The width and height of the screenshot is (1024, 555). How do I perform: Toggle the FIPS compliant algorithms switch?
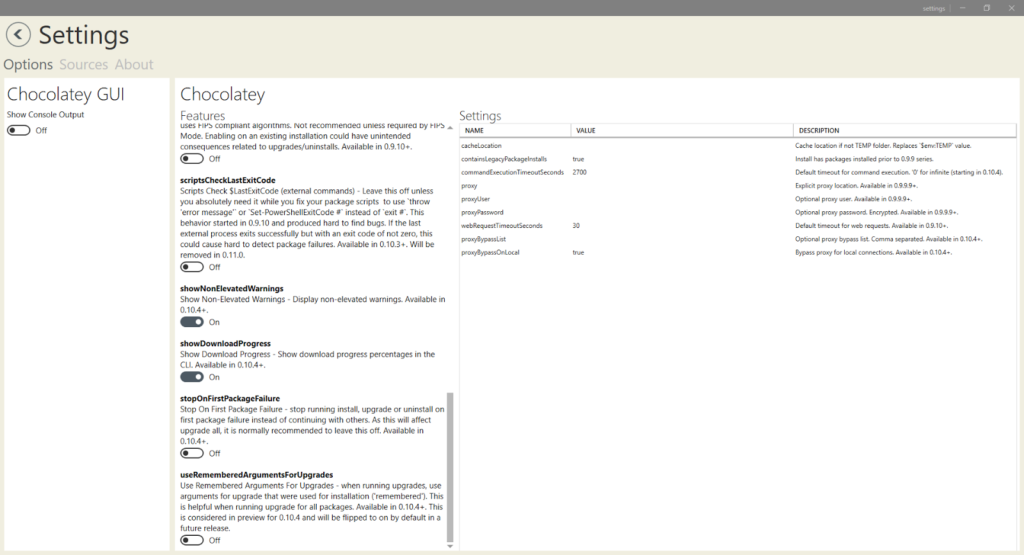192,159
